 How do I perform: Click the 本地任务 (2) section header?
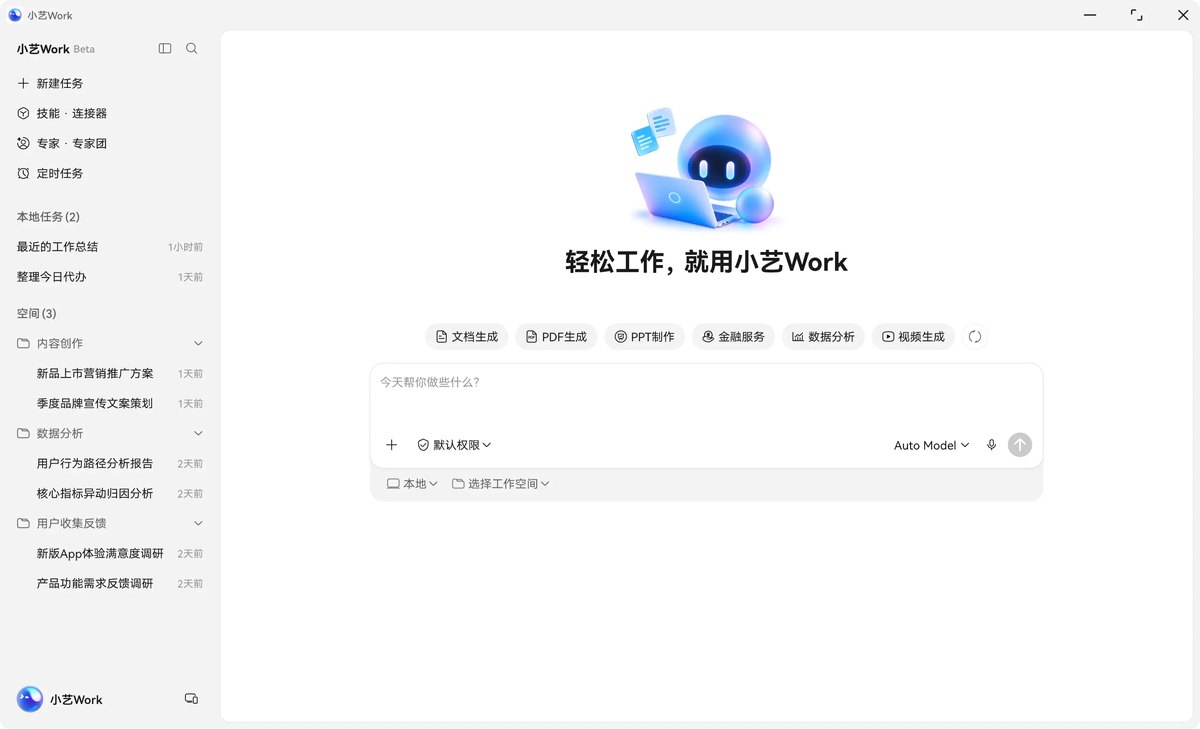(x=48, y=217)
